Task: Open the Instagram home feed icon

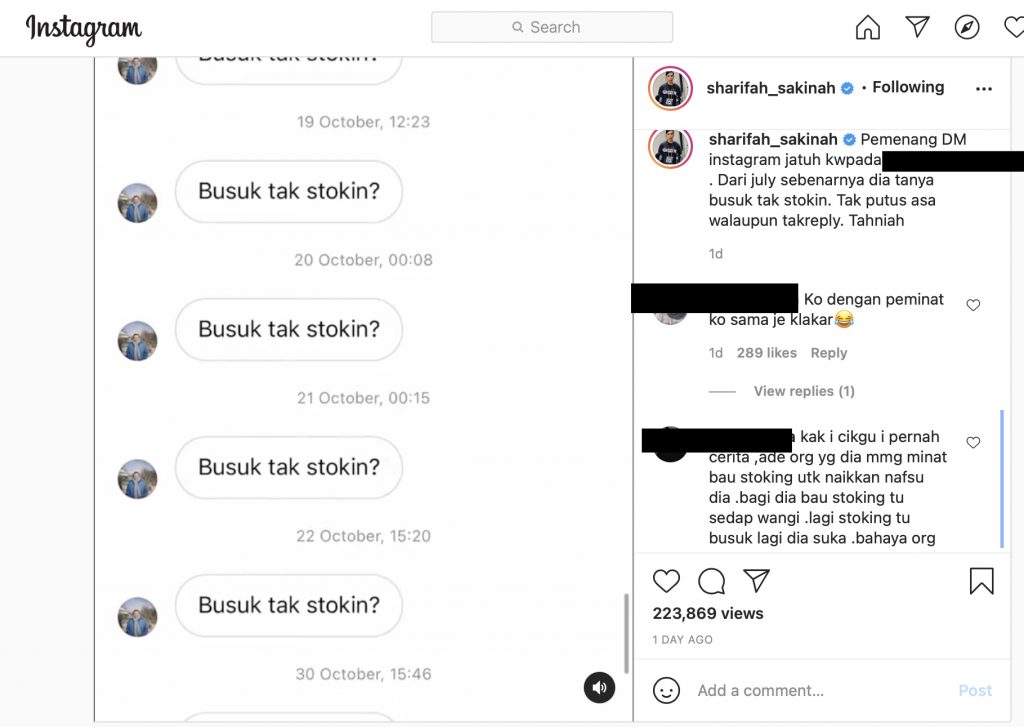Action: [x=867, y=27]
